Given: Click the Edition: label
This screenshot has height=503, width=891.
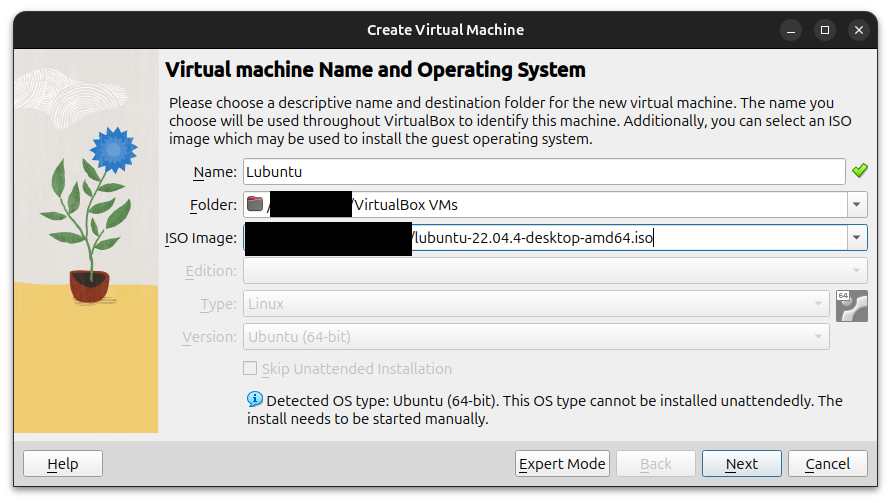Looking at the screenshot, I should 211,271.
